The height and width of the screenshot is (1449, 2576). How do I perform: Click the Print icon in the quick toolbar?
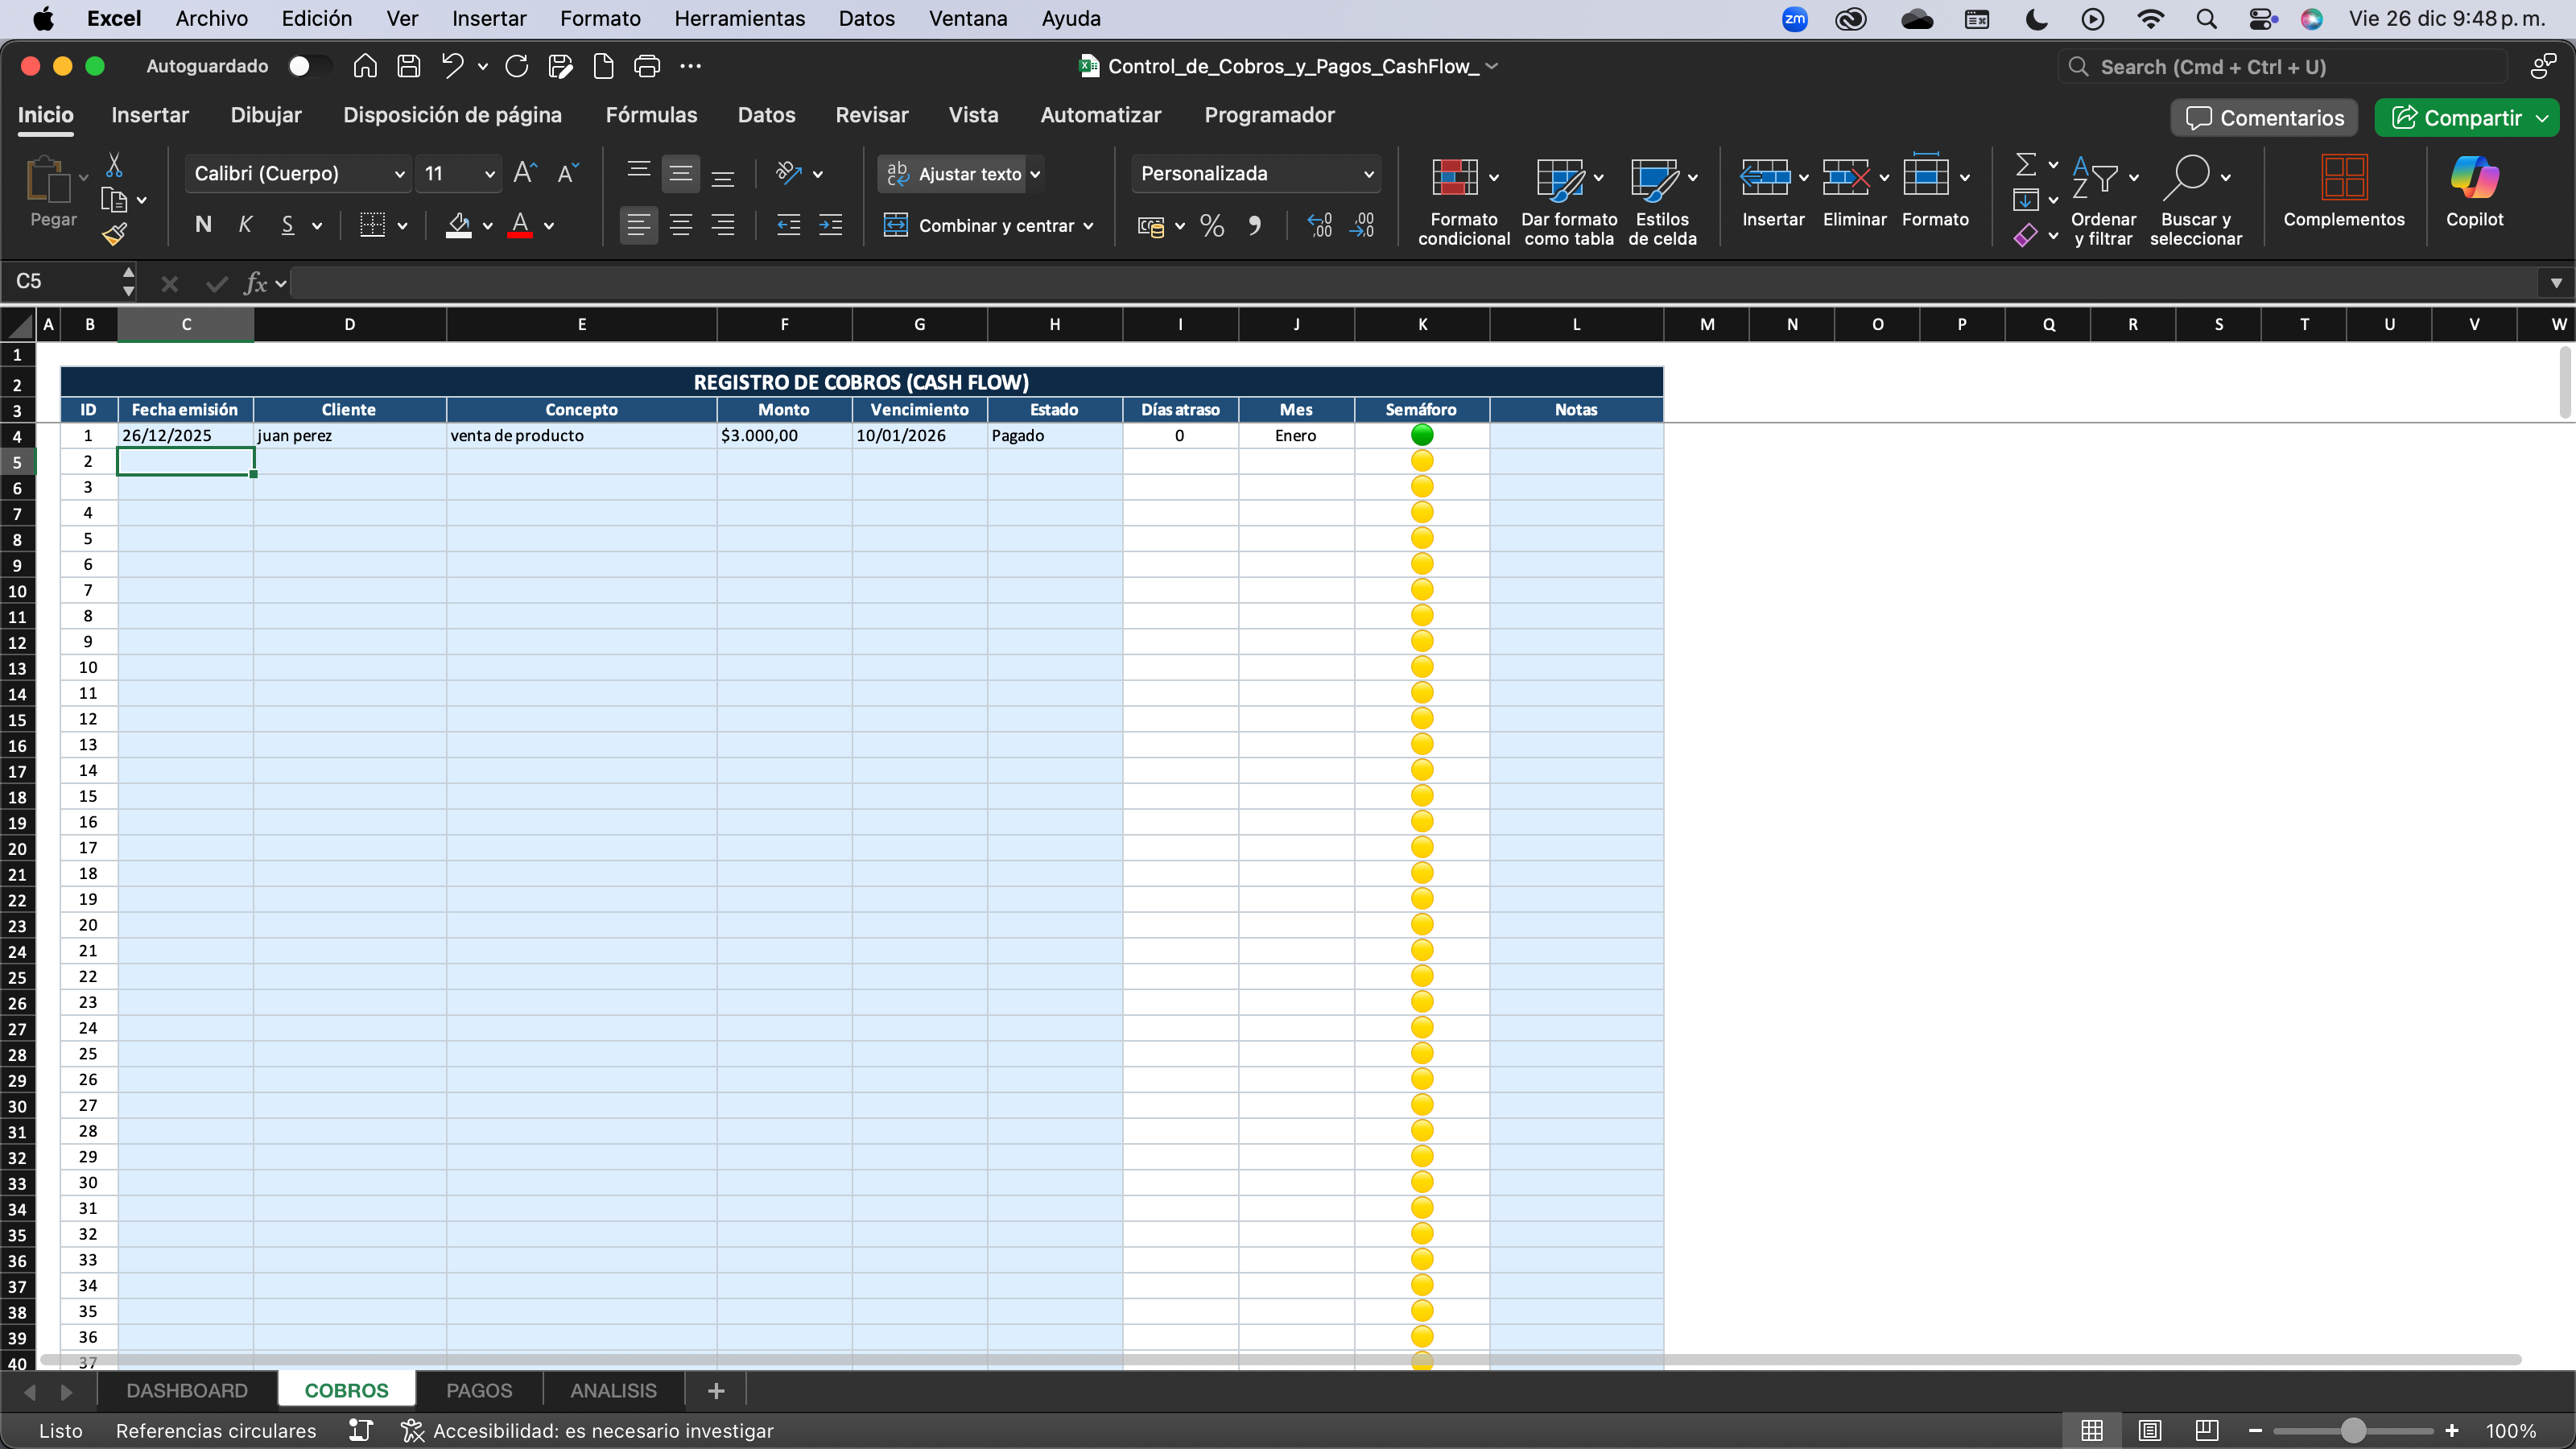coord(647,66)
